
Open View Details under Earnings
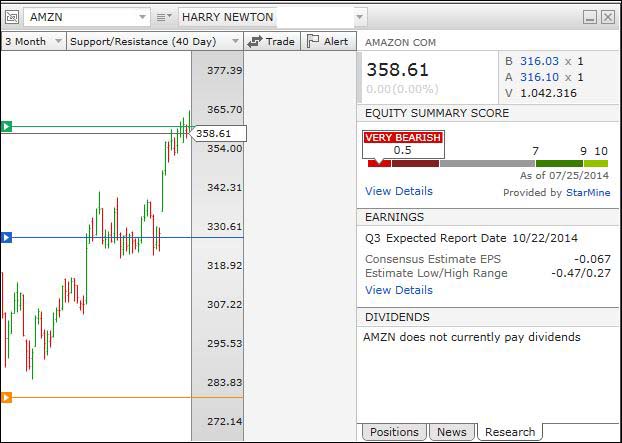(399, 290)
